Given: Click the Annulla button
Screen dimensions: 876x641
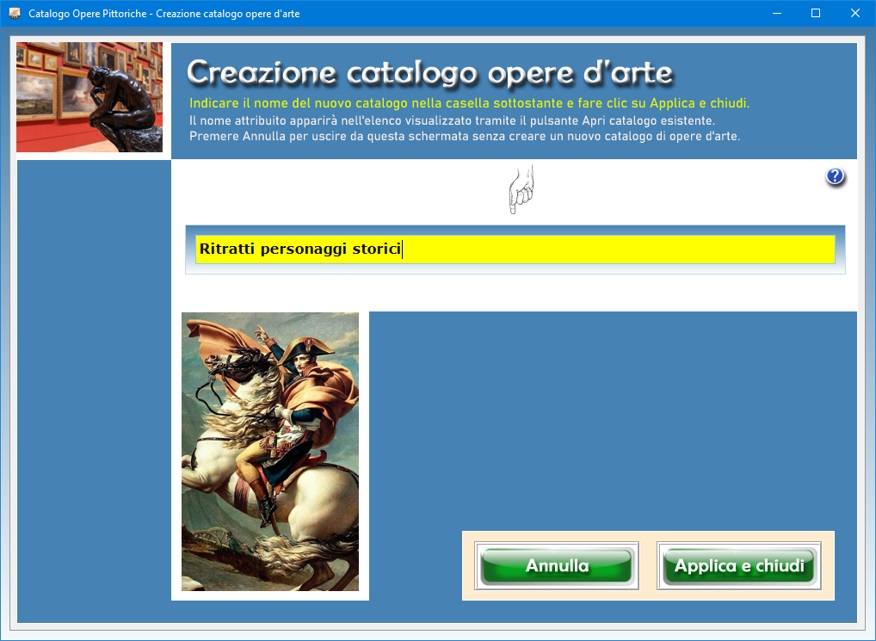Looking at the screenshot, I should point(556,566).
